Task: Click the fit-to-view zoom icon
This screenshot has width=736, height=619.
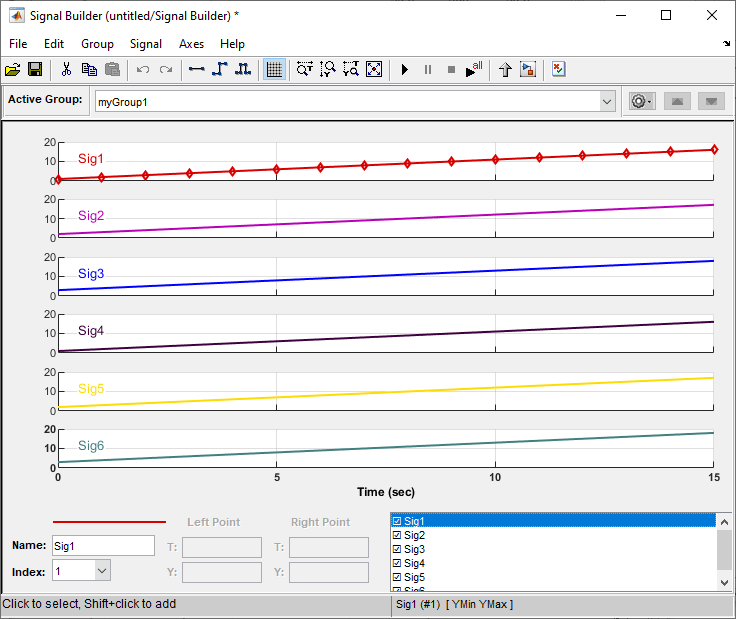Action: pyautogui.click(x=374, y=70)
